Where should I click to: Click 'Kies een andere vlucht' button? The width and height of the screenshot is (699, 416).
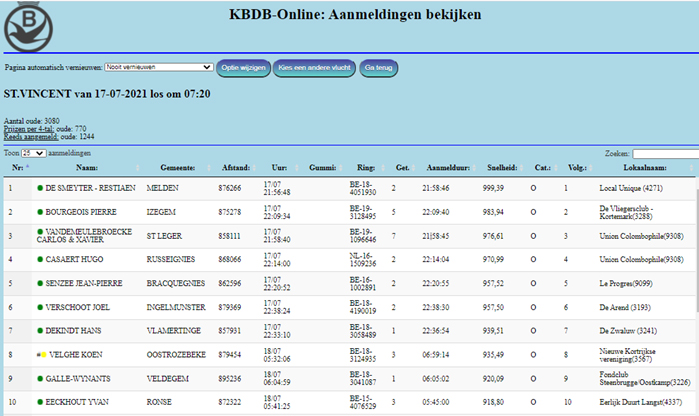click(x=314, y=68)
